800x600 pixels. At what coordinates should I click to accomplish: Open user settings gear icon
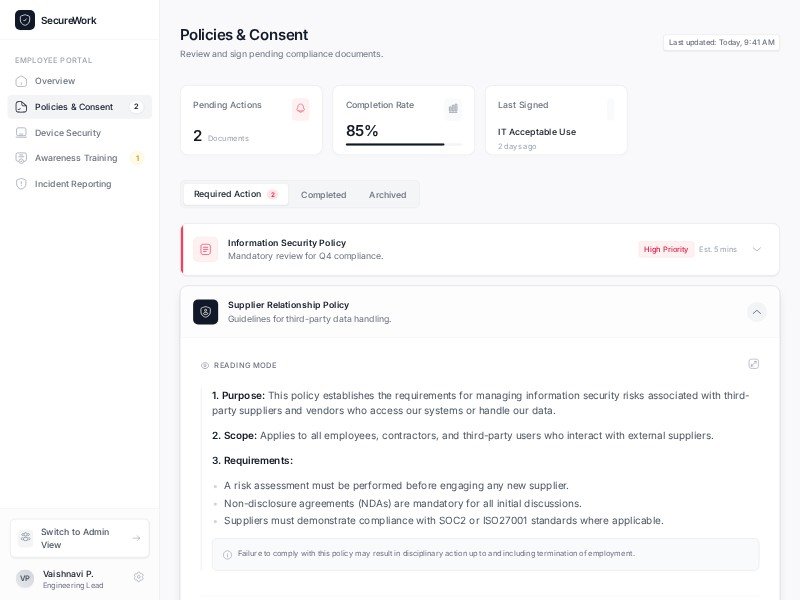coord(139,577)
